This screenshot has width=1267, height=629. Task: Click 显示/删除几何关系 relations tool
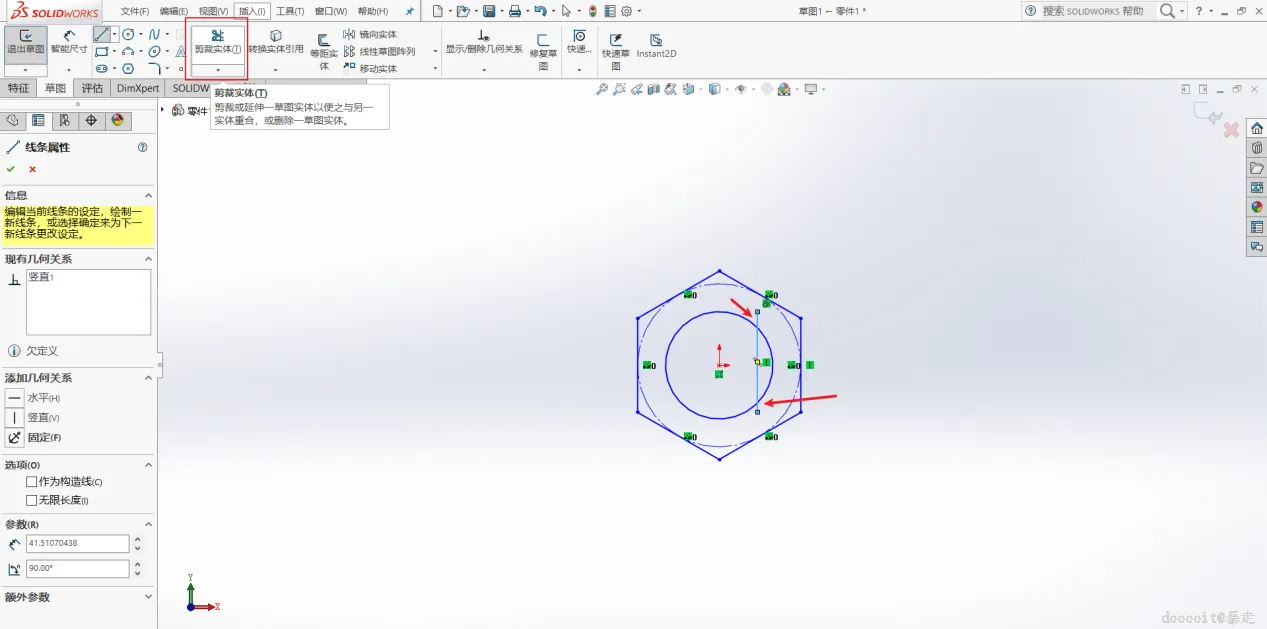pos(484,41)
